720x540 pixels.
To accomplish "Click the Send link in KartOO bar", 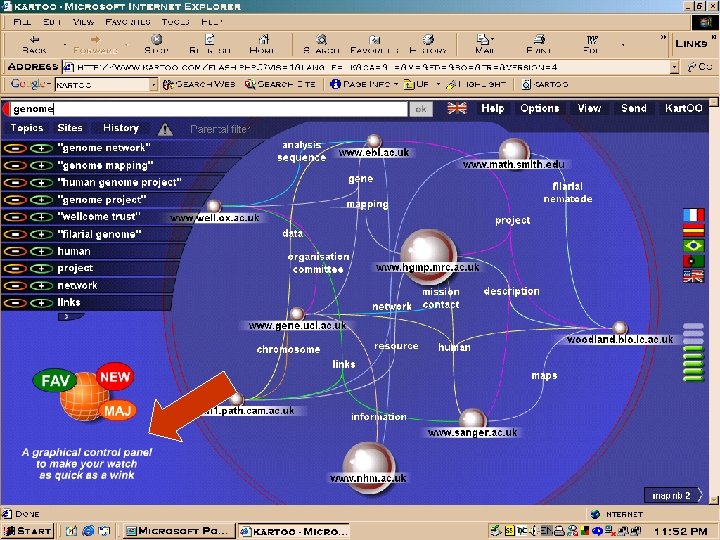I will tap(634, 108).
